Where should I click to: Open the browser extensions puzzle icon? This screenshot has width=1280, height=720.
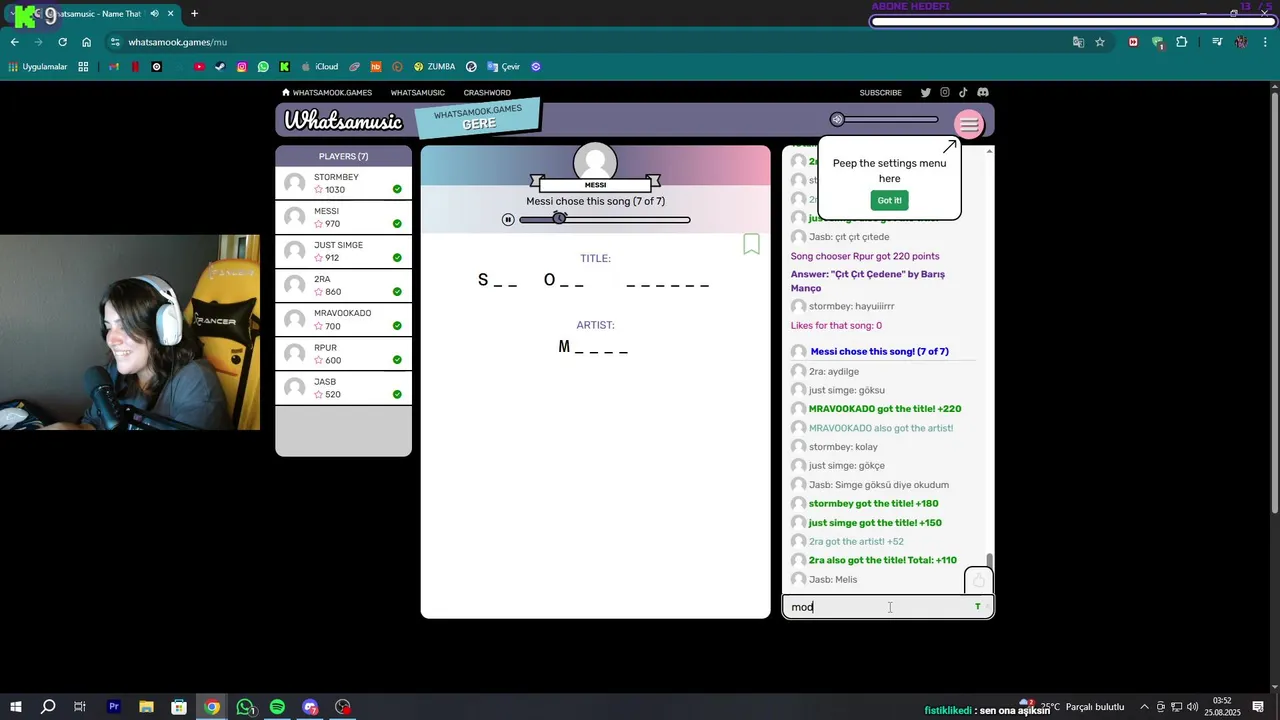click(x=1182, y=42)
